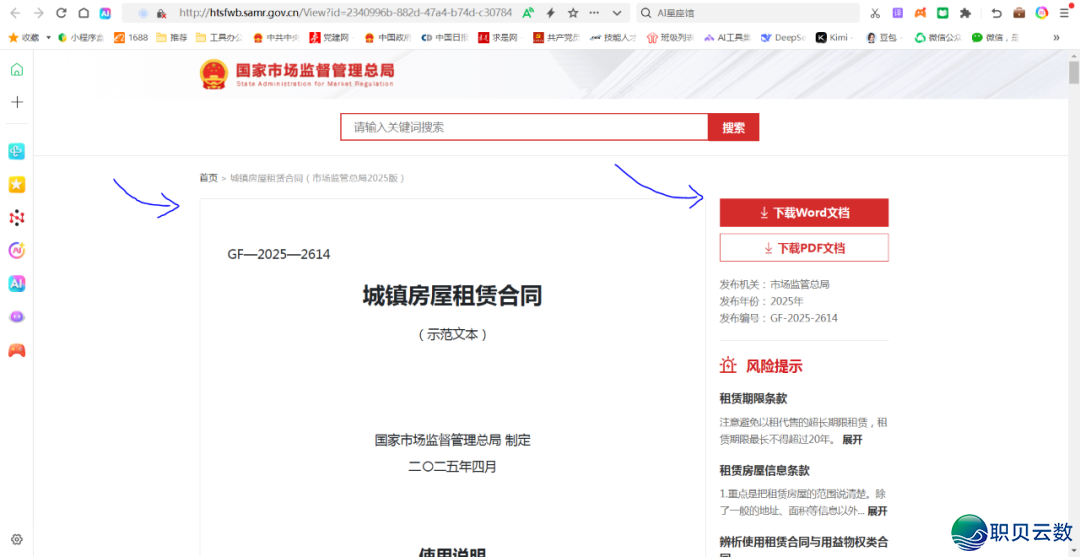The width and height of the screenshot is (1080, 557).
Task: Open sidebar settings gear icon
Action: [x=17, y=539]
